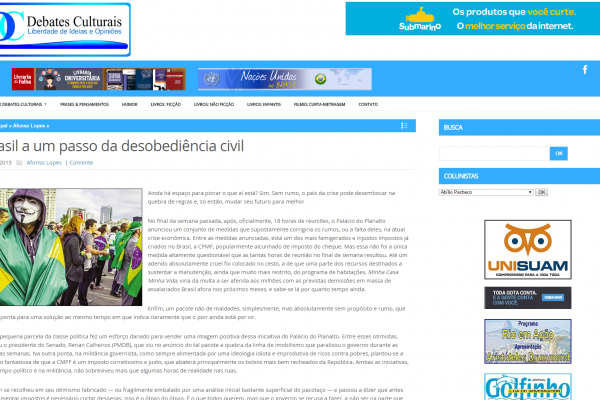Click the Debates Culturais site logo
The height and width of the screenshot is (400, 600).
tap(64, 28)
